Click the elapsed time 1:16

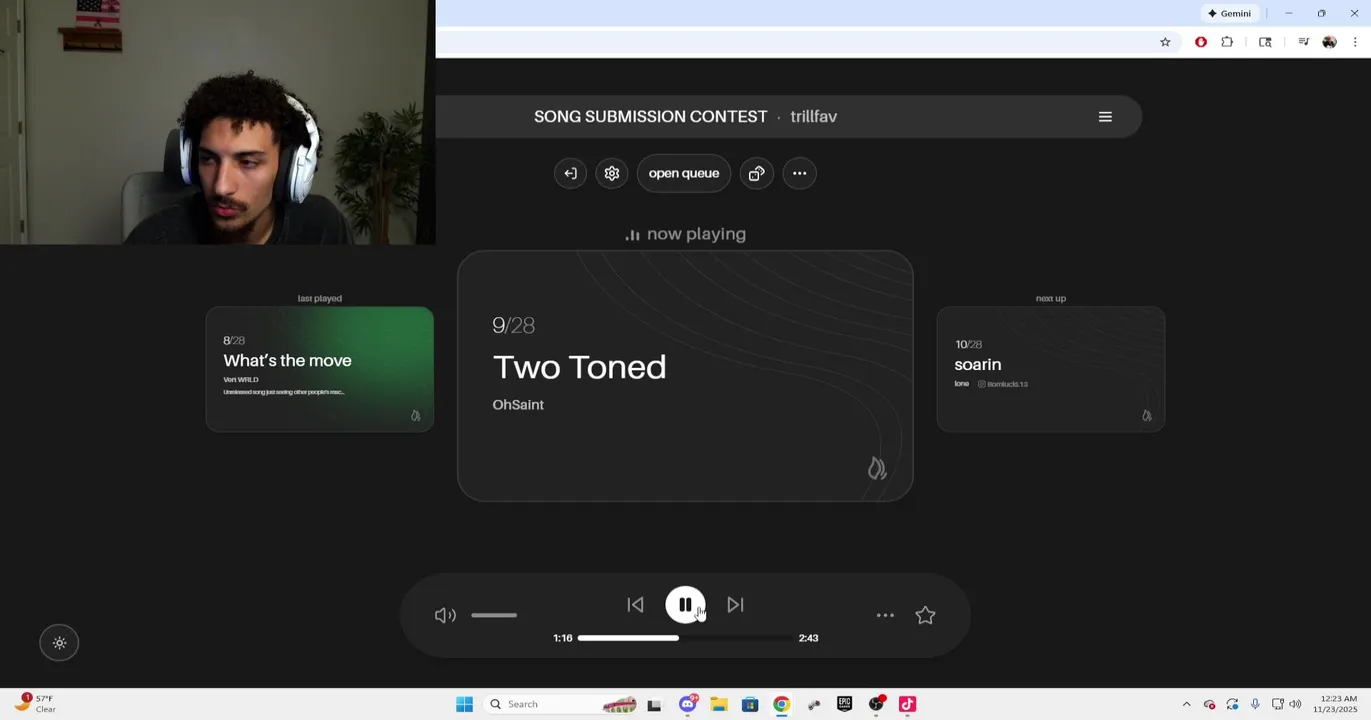563,638
